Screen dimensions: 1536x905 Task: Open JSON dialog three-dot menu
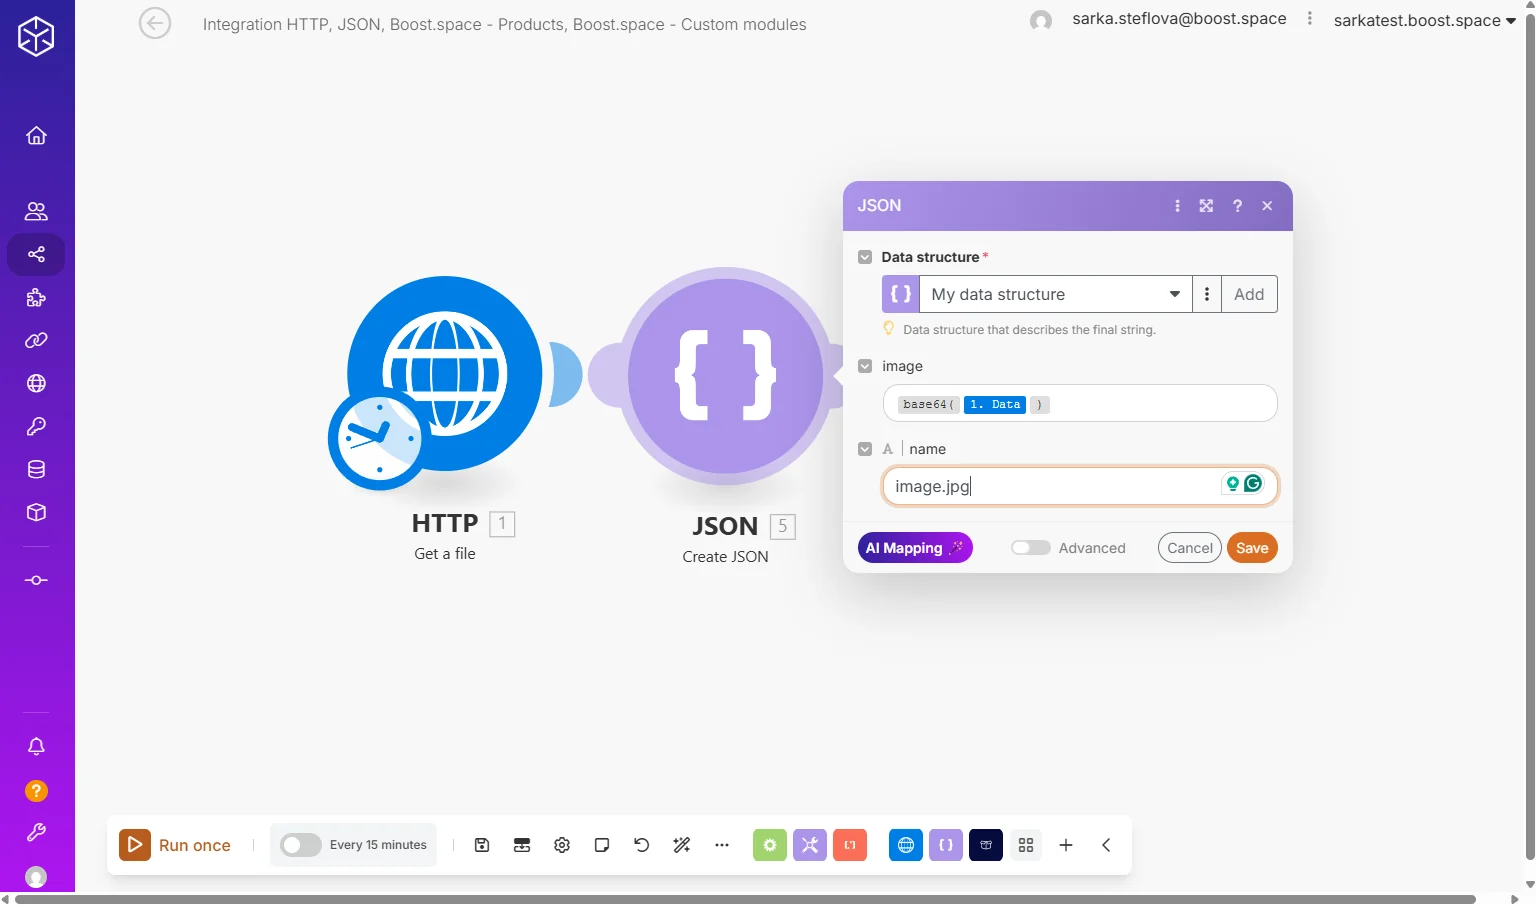1177,206
